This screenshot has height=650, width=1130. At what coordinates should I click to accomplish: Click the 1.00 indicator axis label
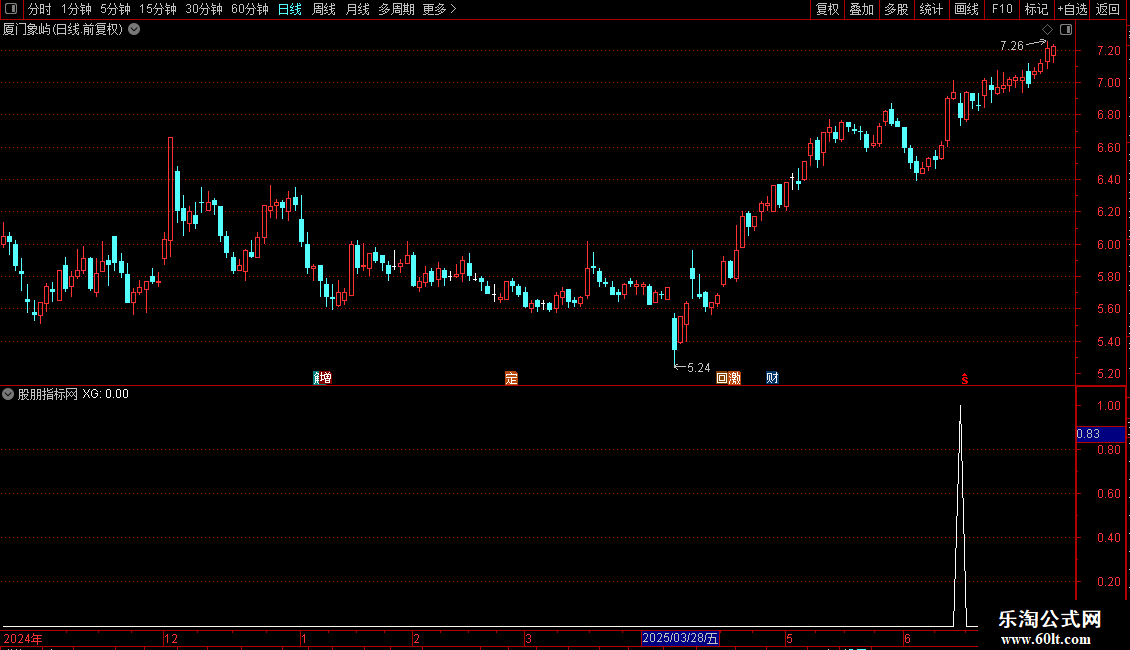[1108, 406]
